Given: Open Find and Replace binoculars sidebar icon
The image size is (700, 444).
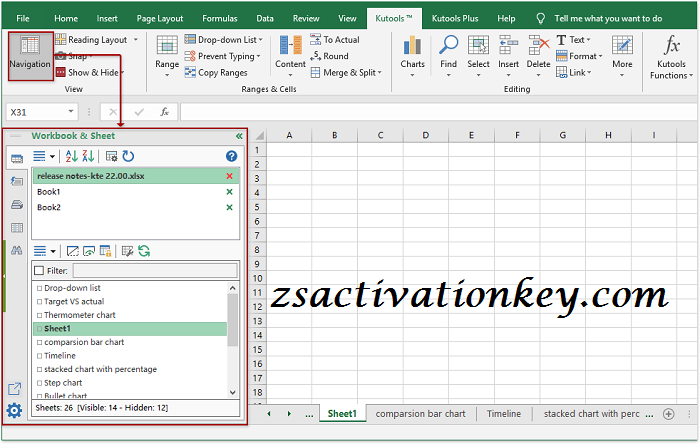Looking at the screenshot, I should pyautogui.click(x=17, y=250).
